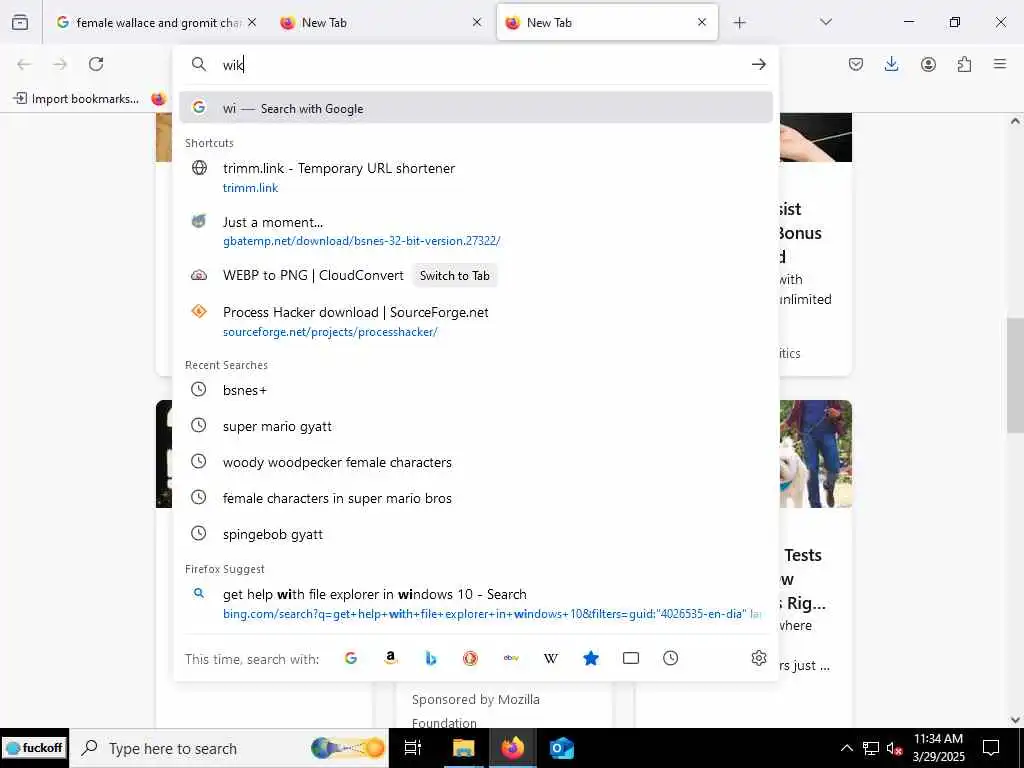The height and width of the screenshot is (768, 1024).
Task: Search only in open Tabs icon
Action: [631, 658]
